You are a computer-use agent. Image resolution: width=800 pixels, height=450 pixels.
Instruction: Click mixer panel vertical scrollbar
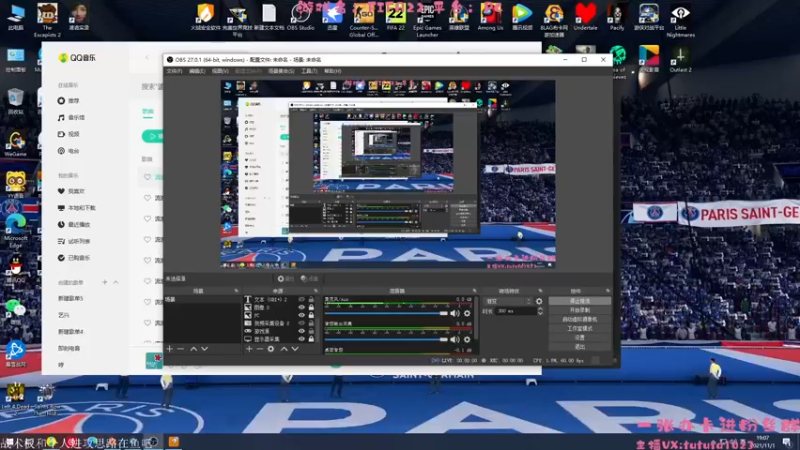pos(476,319)
